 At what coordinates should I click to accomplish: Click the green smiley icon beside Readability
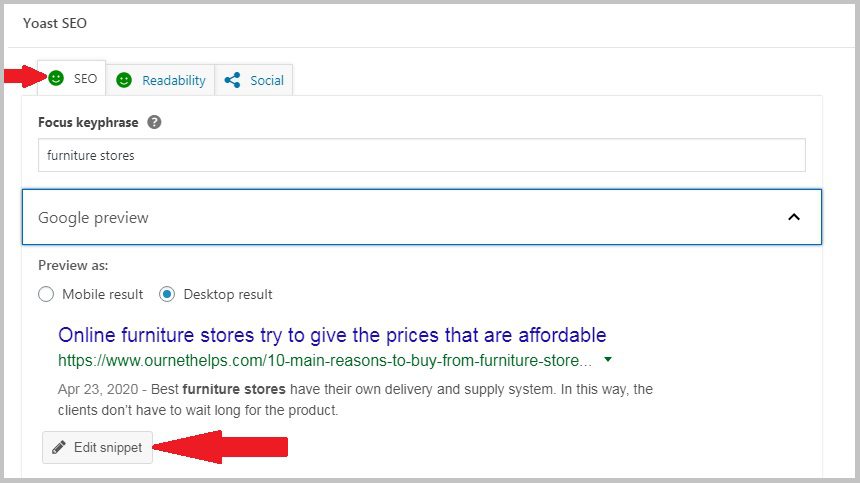click(124, 81)
